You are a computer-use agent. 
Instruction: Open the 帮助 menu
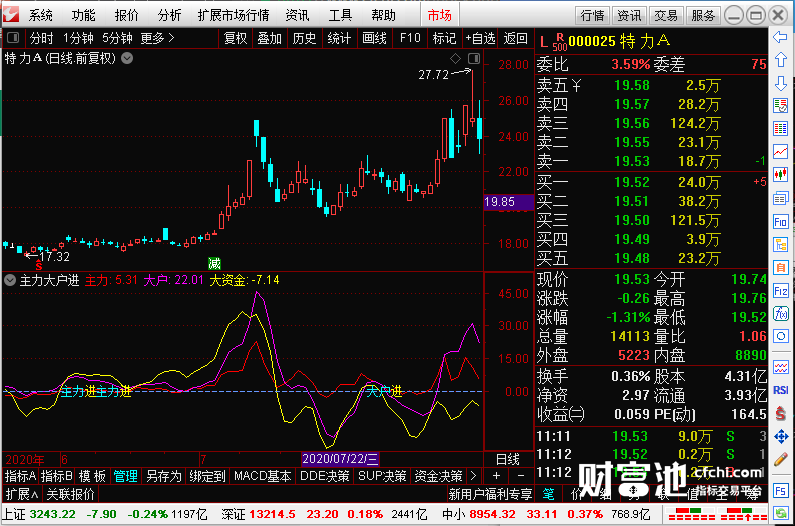coord(383,15)
